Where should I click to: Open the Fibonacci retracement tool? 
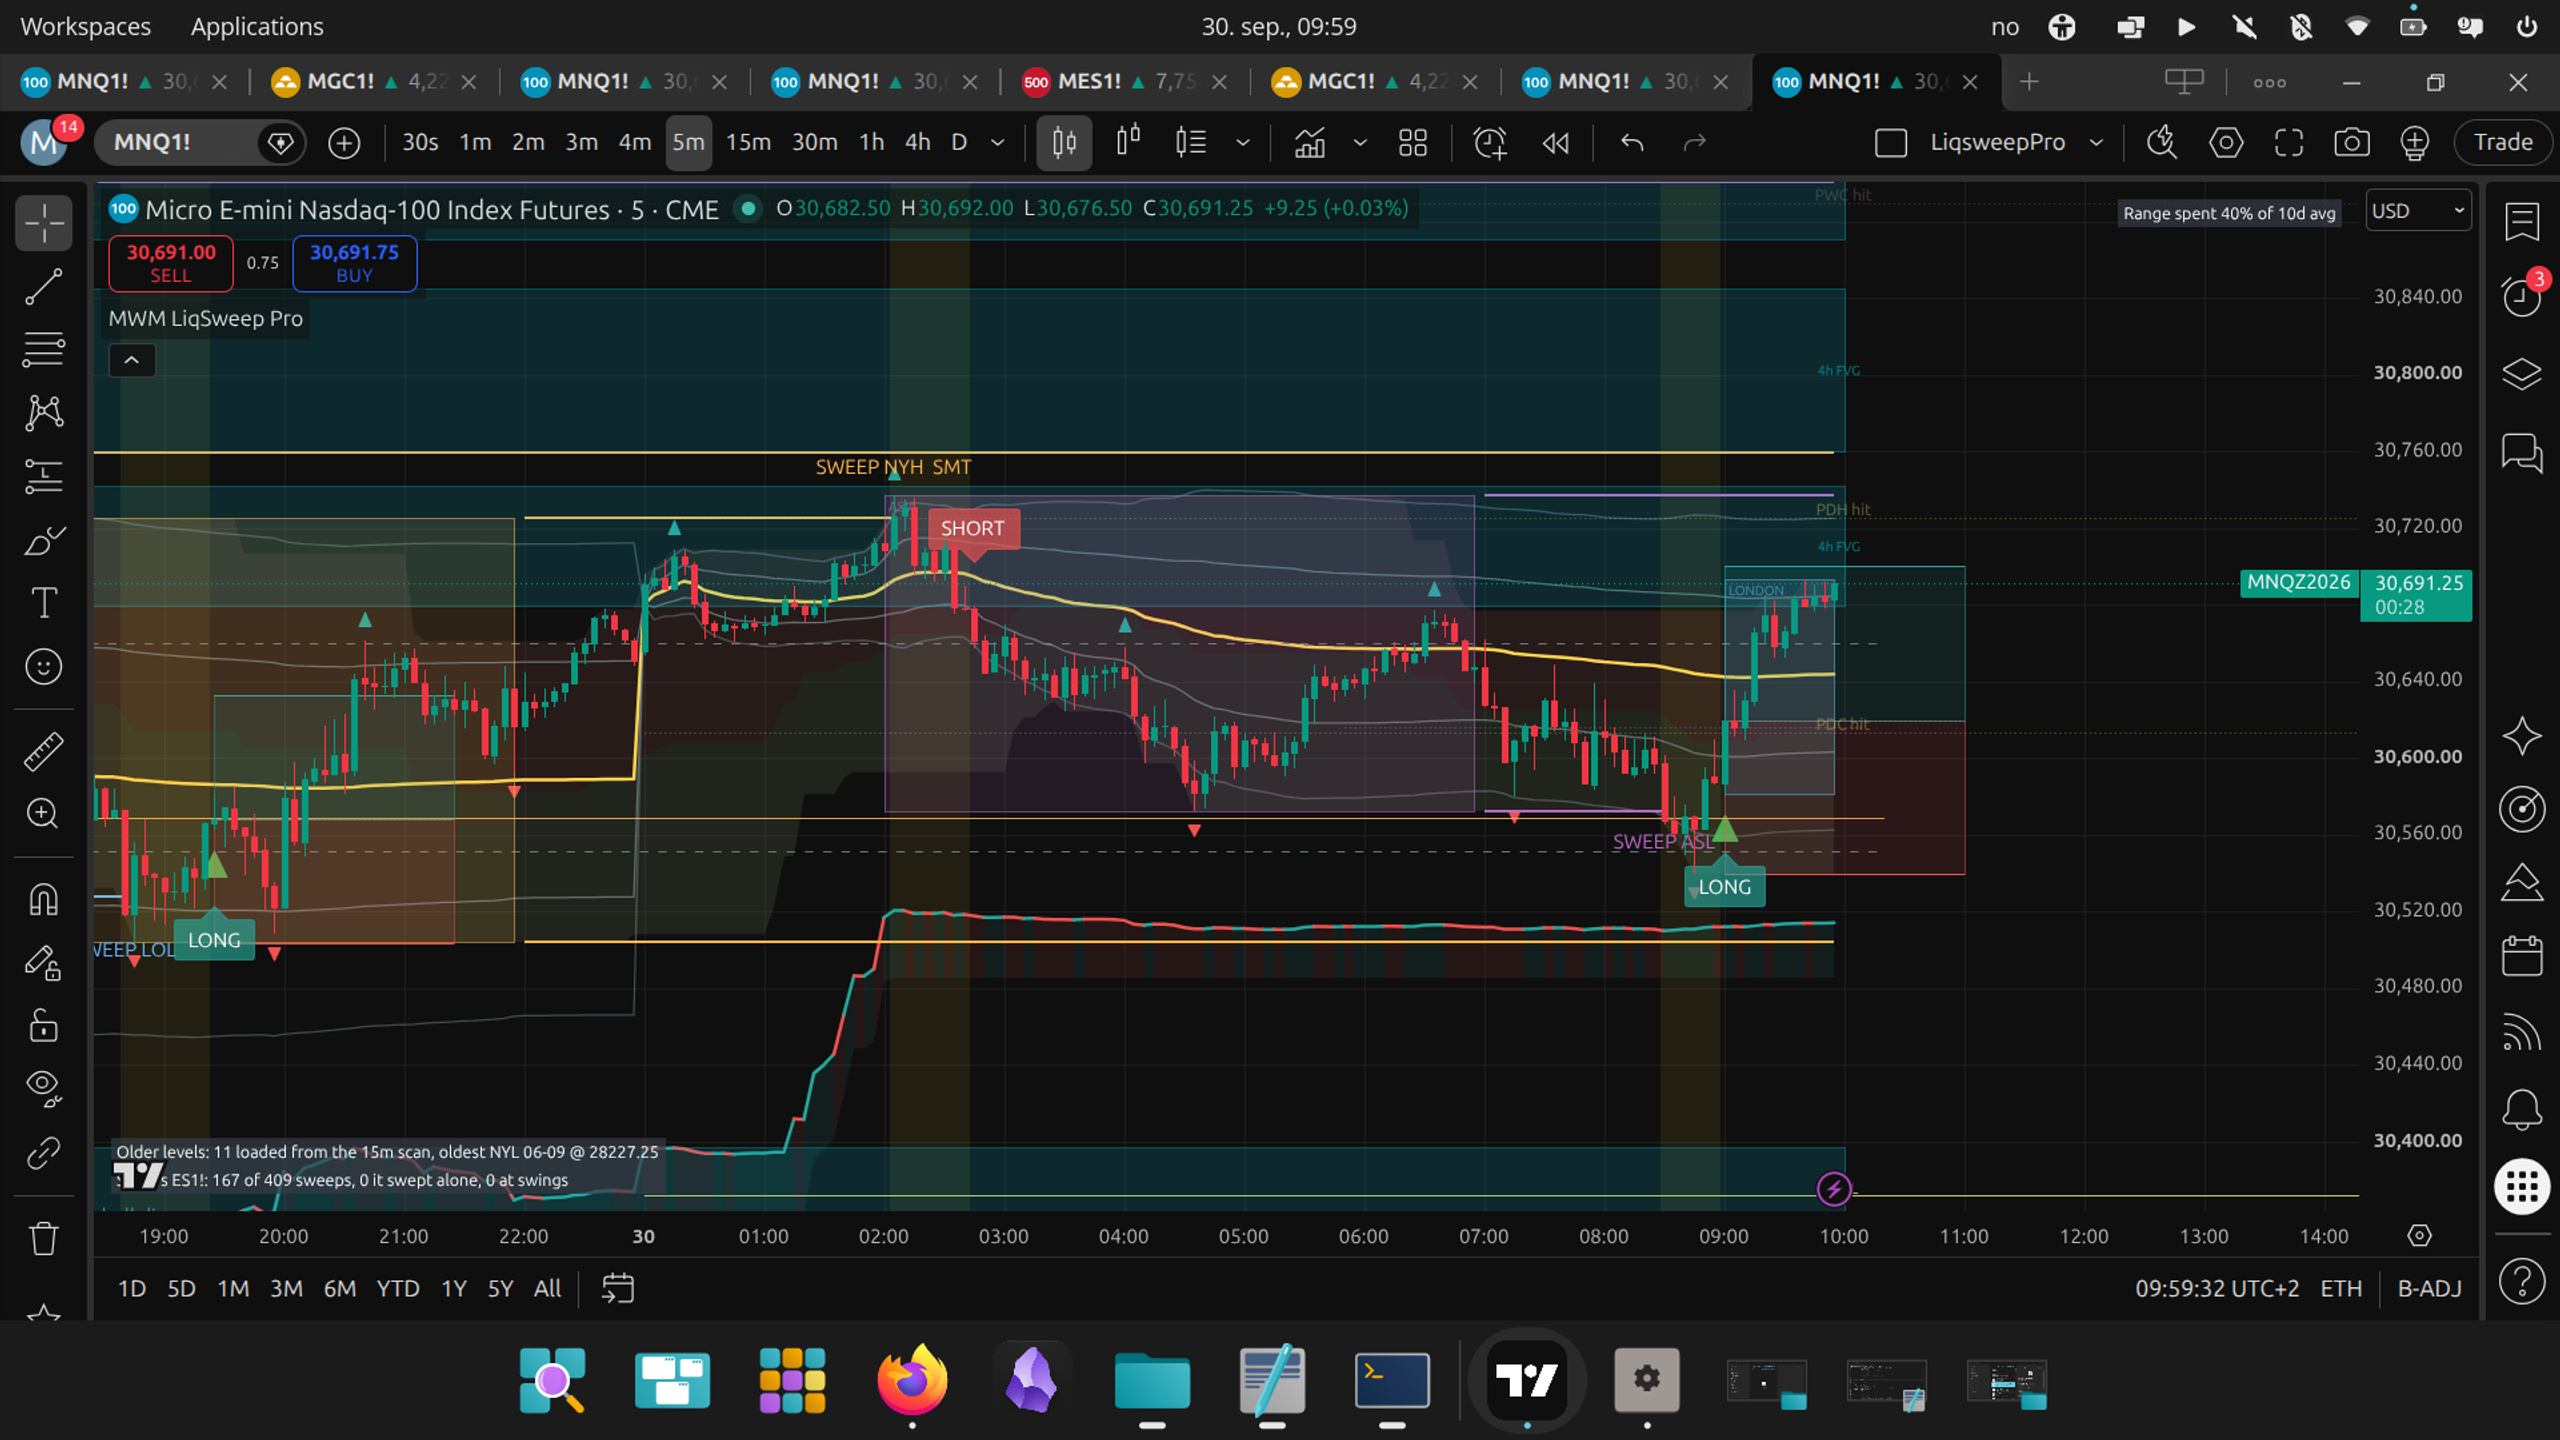point(43,349)
